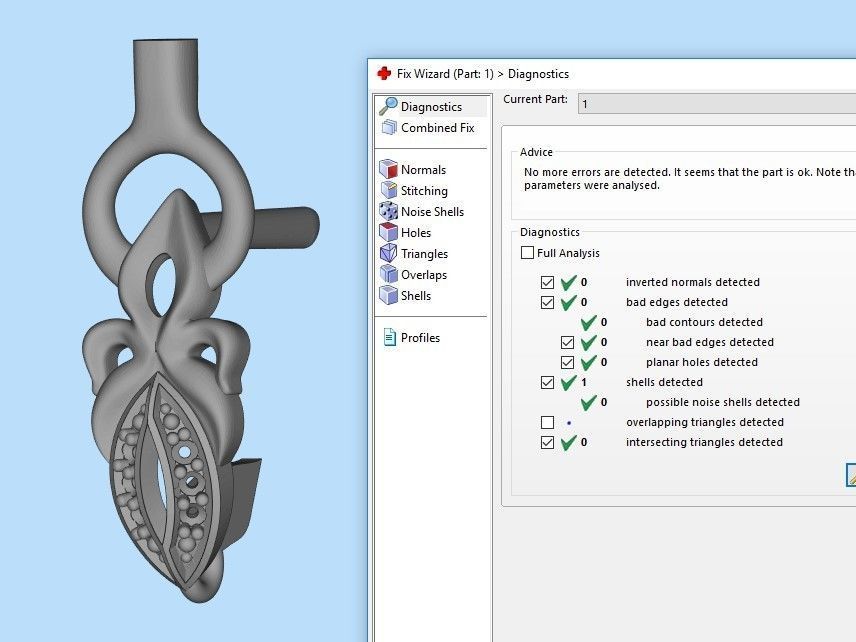Uncheck inverted normals detected
The width and height of the screenshot is (856, 642).
548,282
